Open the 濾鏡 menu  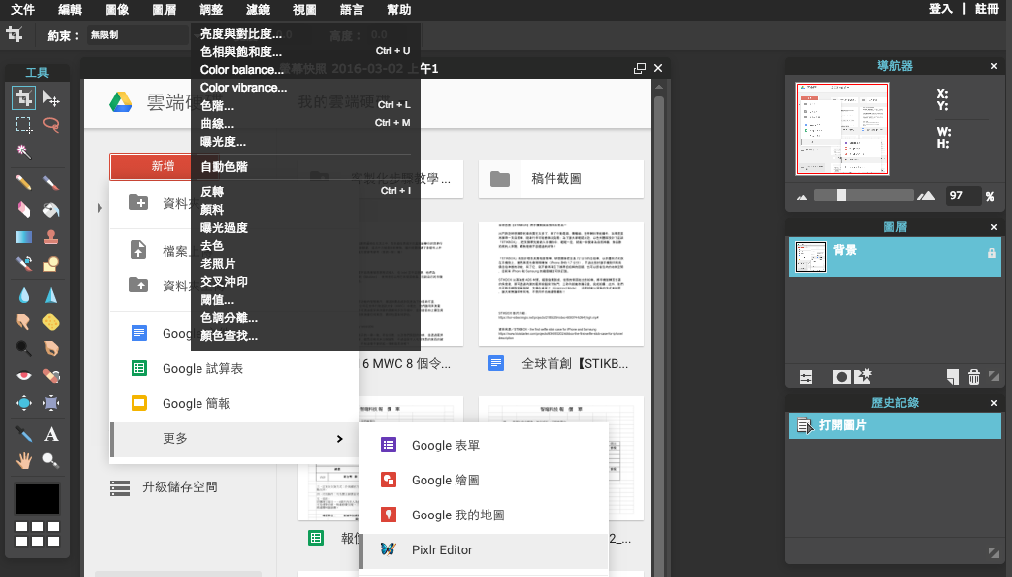(x=258, y=9)
